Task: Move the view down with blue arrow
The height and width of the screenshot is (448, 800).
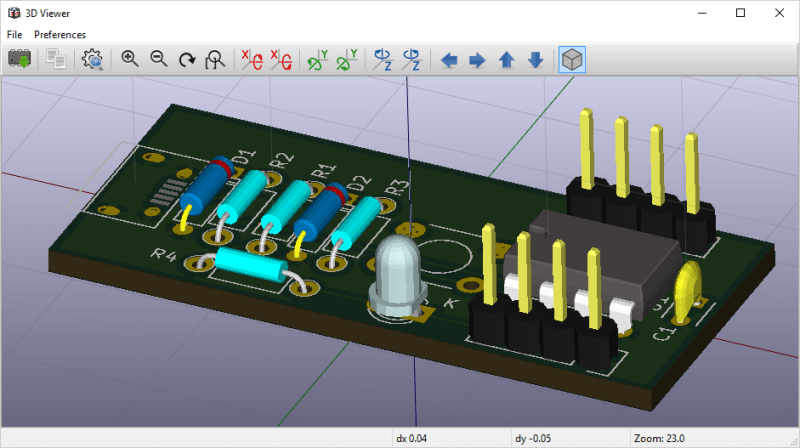Action: [535, 60]
